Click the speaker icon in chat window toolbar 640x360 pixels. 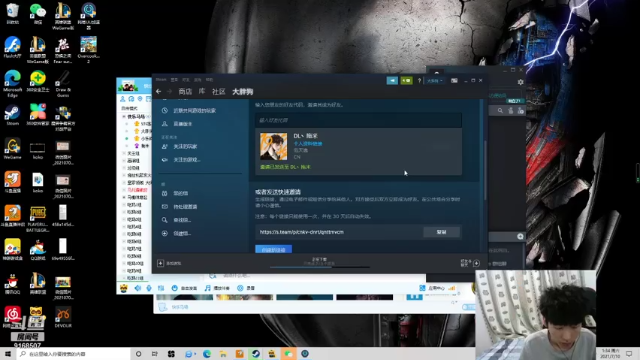138,288
